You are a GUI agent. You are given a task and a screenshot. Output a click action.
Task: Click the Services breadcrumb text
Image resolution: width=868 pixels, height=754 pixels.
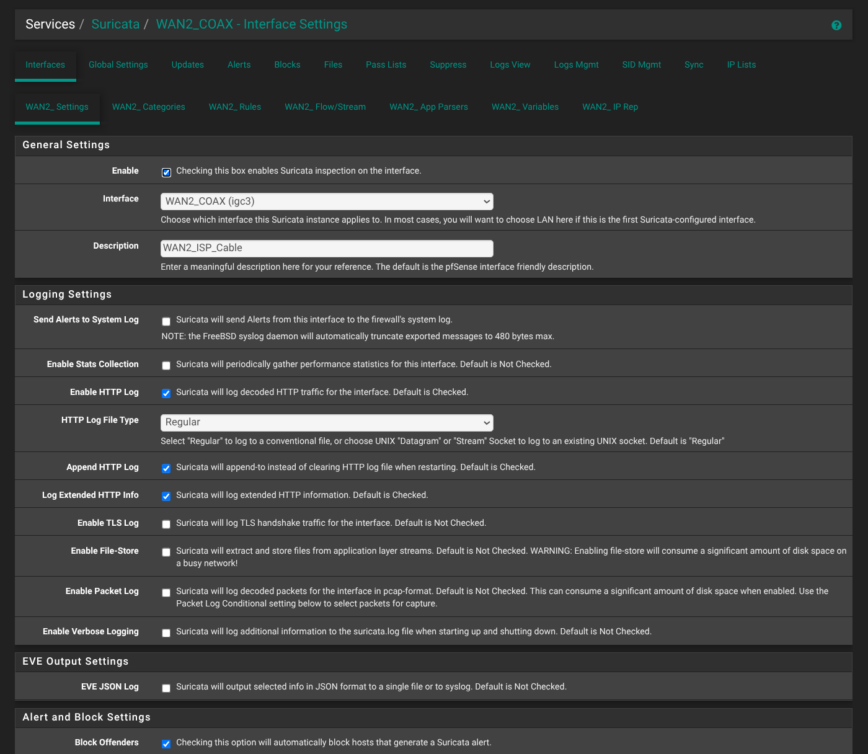[x=50, y=24]
